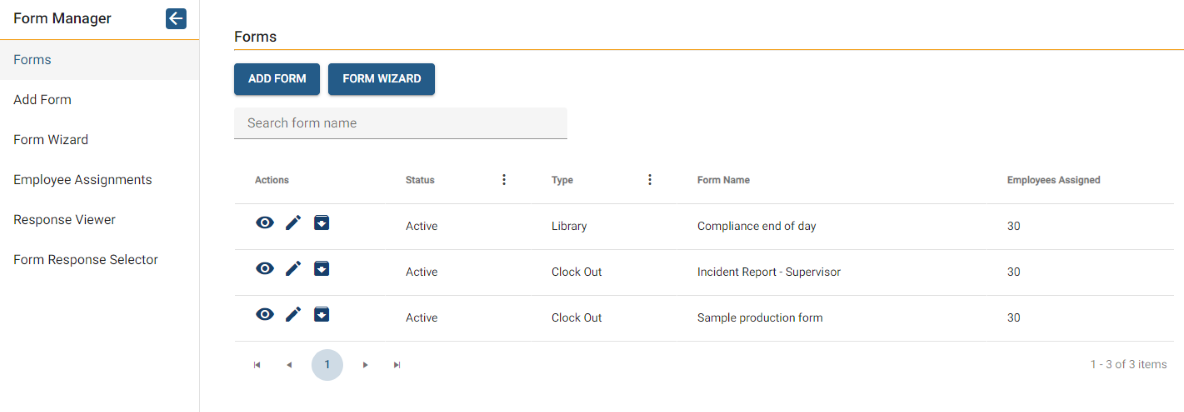Archive the Compliance end of day form

322,223
